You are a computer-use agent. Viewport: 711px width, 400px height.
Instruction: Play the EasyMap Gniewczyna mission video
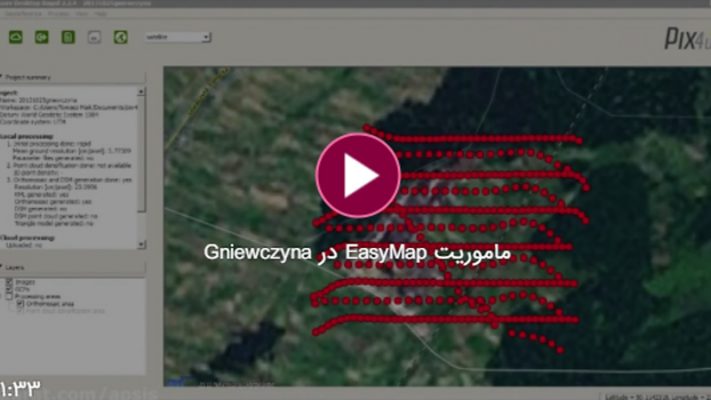click(x=358, y=176)
